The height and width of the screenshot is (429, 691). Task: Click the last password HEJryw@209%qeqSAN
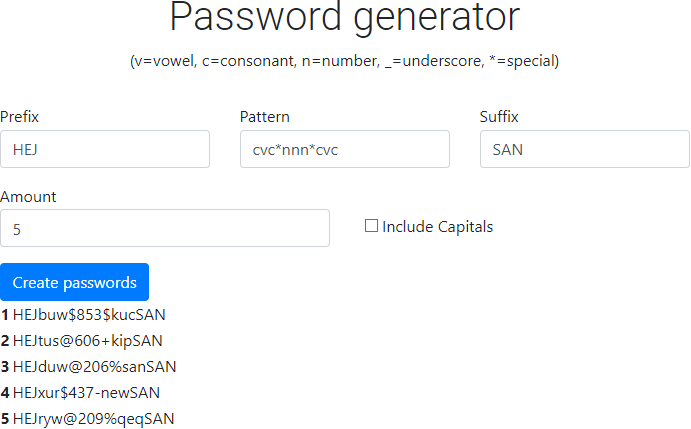pos(93,419)
